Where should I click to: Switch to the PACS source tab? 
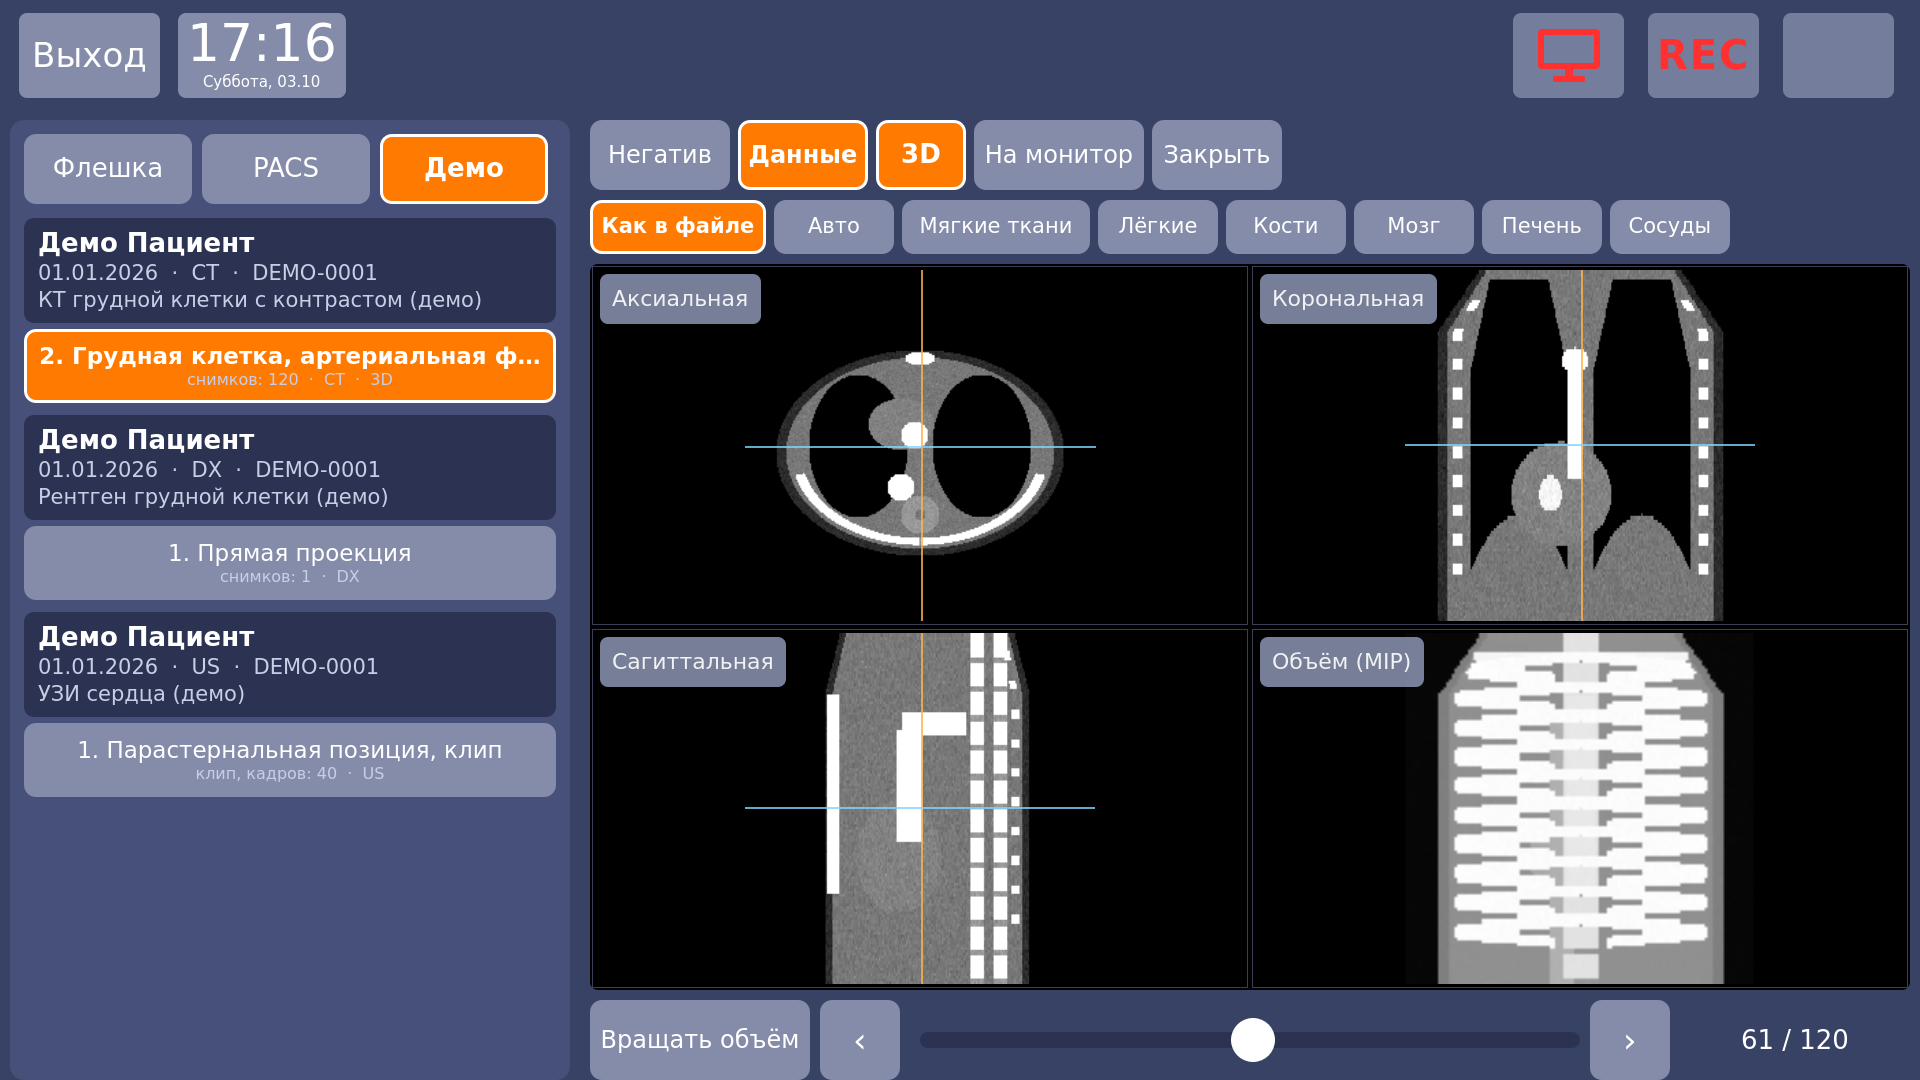coord(286,169)
